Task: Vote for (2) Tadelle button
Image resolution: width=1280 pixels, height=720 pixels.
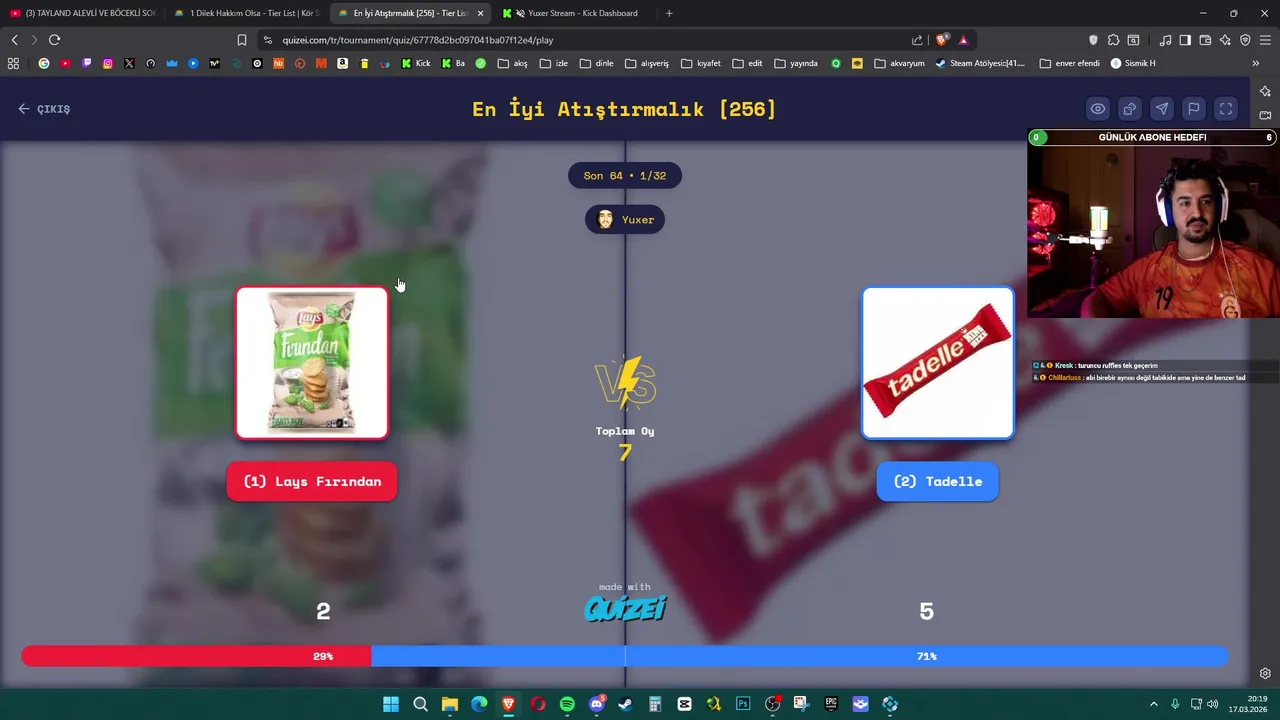Action: [x=938, y=481]
